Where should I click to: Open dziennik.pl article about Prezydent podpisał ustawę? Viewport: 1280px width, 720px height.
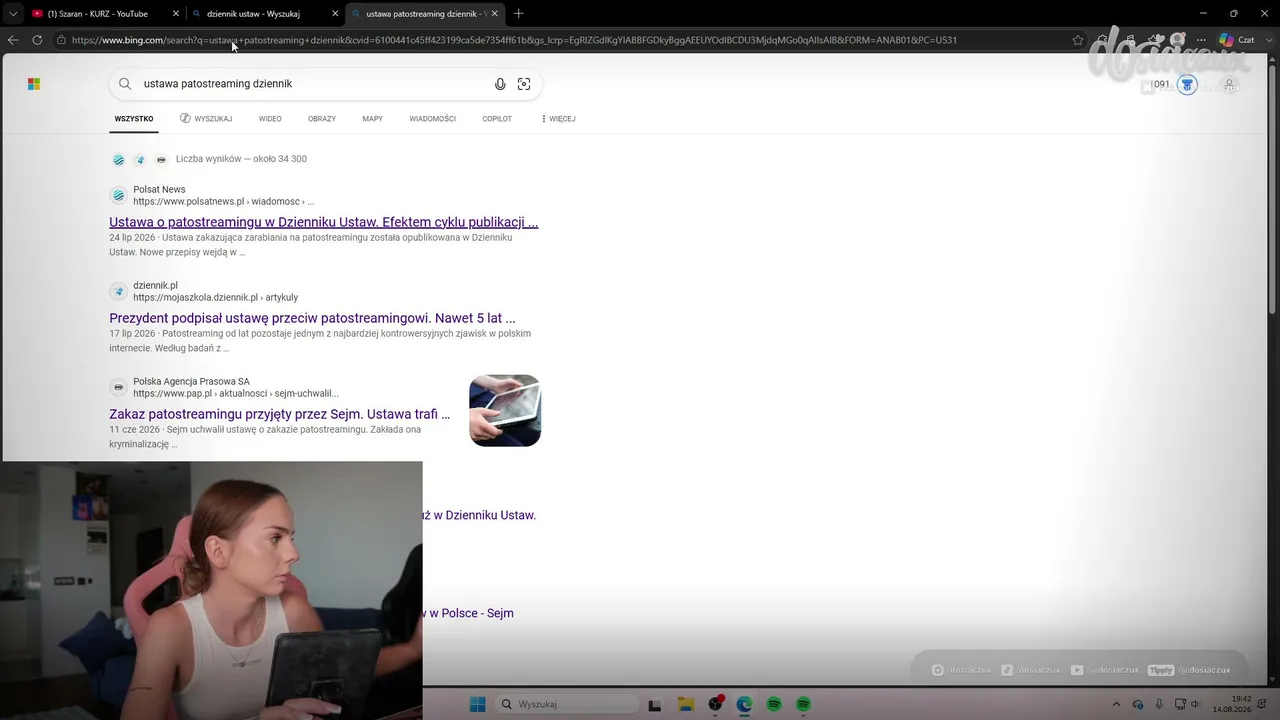click(x=312, y=318)
